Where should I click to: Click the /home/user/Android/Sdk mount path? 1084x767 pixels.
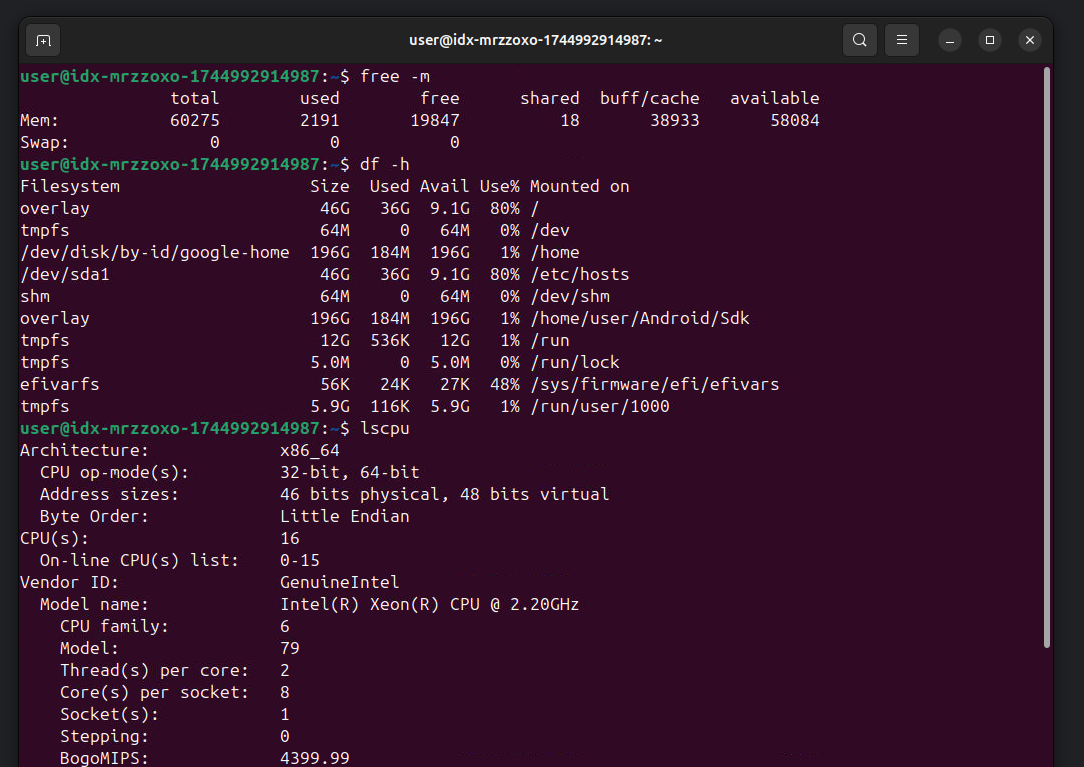[639, 319]
